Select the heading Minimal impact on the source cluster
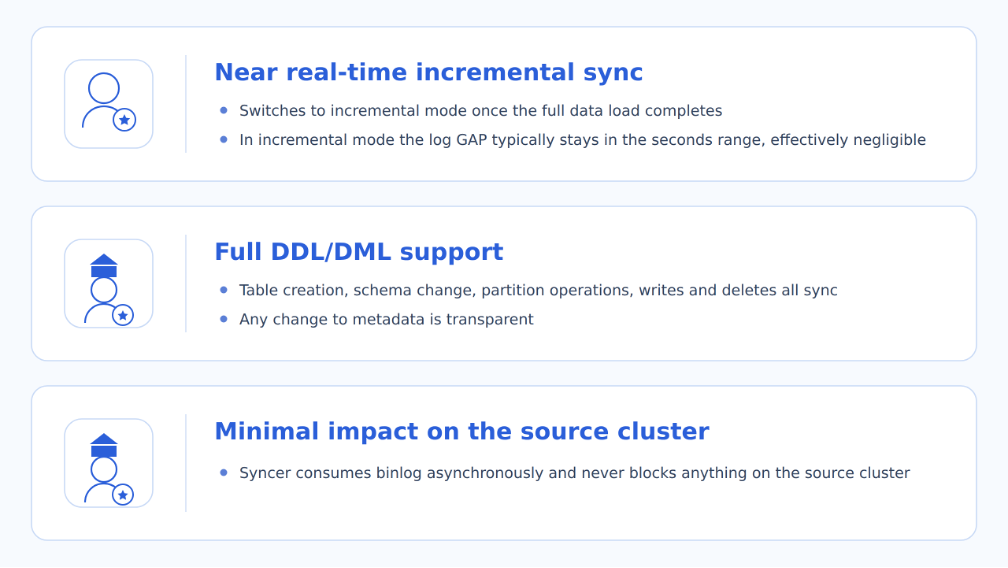The width and height of the screenshot is (1008, 568). point(462,431)
